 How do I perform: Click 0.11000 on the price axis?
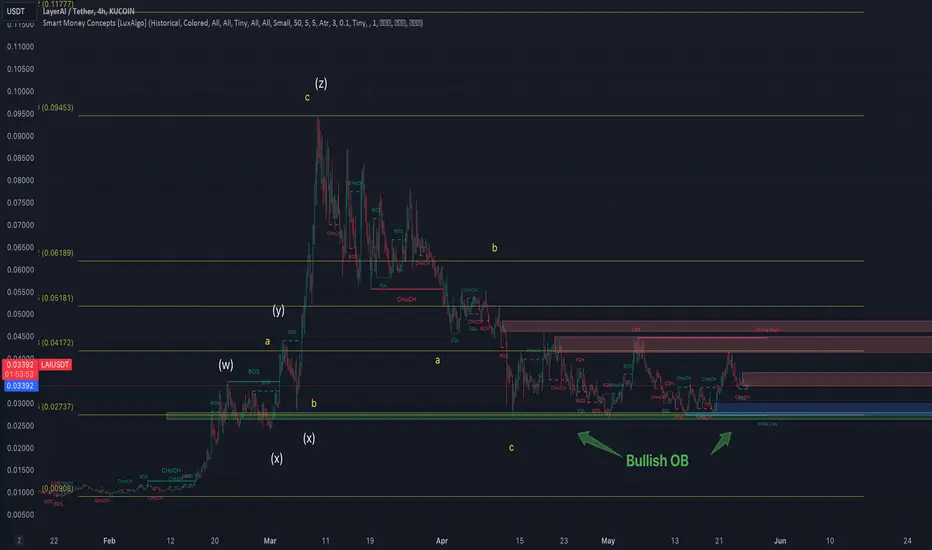[20, 46]
